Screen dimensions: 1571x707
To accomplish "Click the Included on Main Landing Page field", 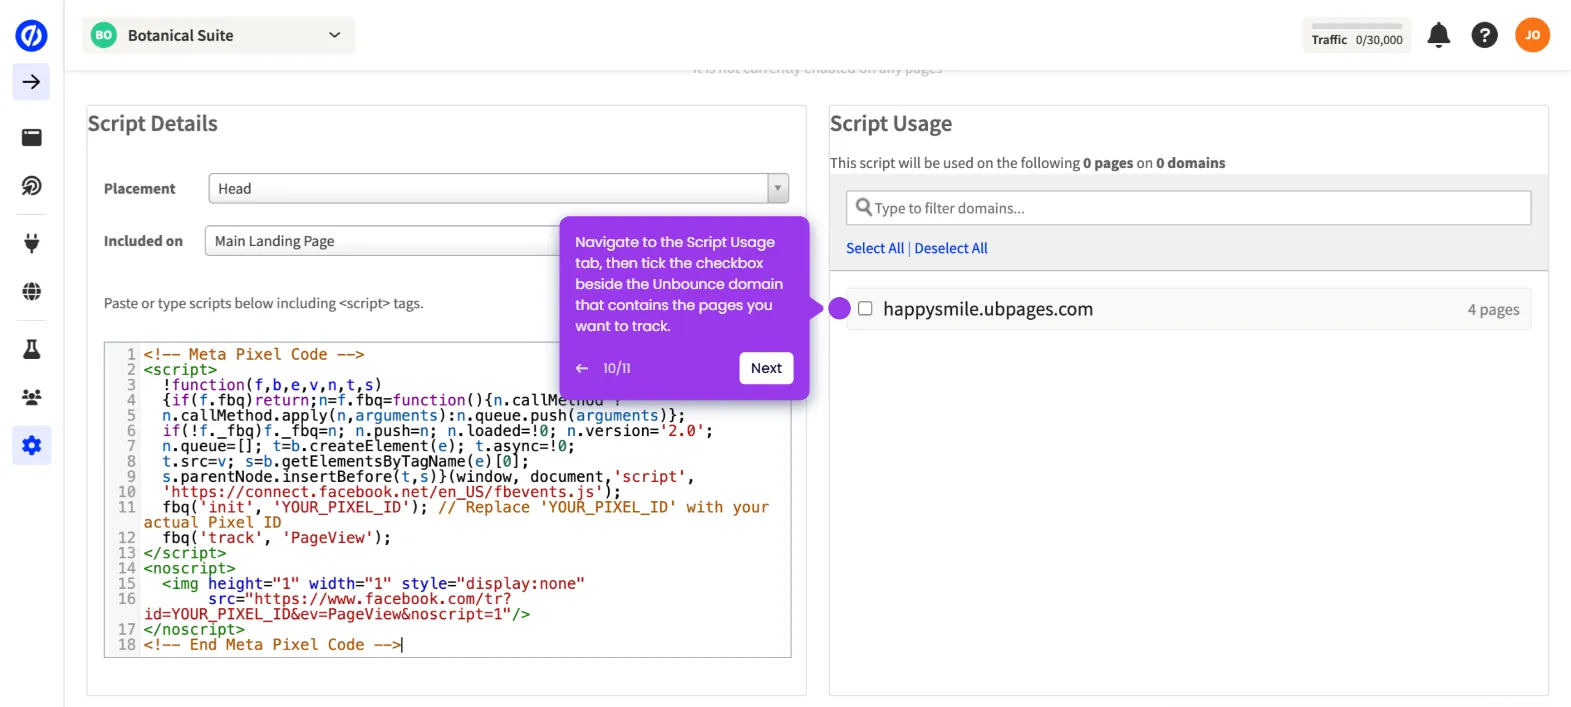I will click(x=383, y=241).
